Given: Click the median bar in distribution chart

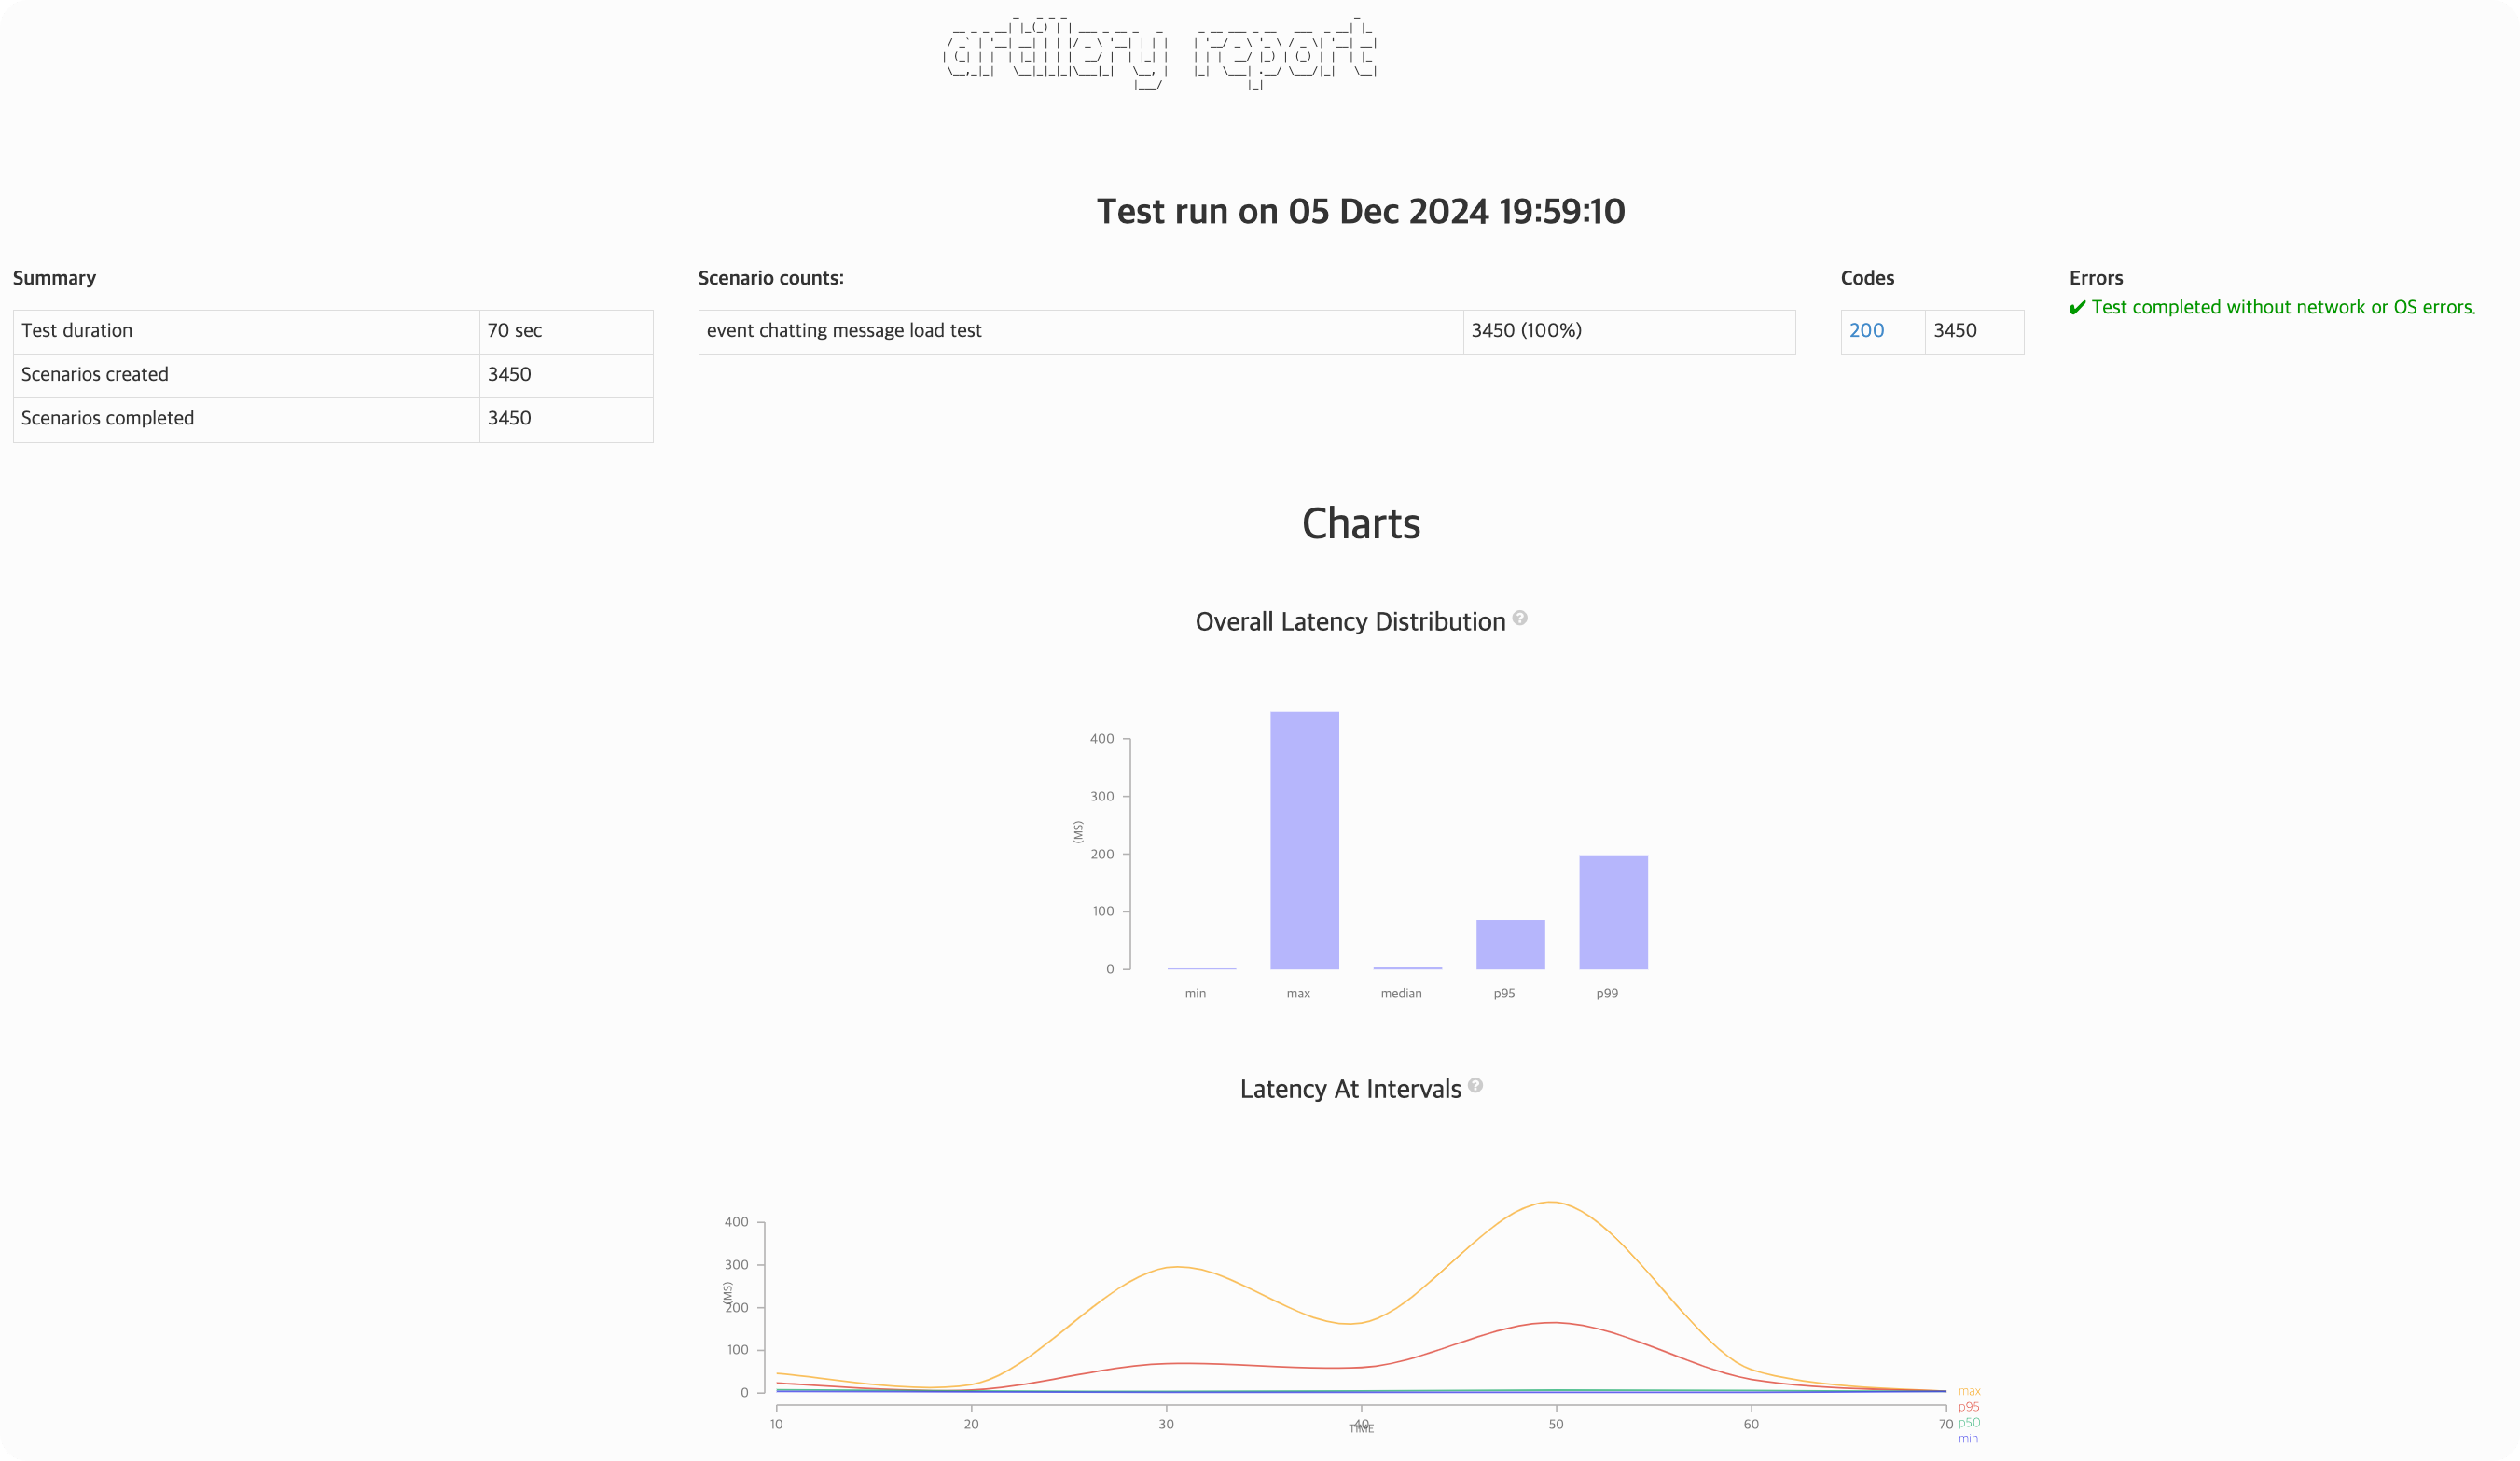Looking at the screenshot, I should [1407, 967].
